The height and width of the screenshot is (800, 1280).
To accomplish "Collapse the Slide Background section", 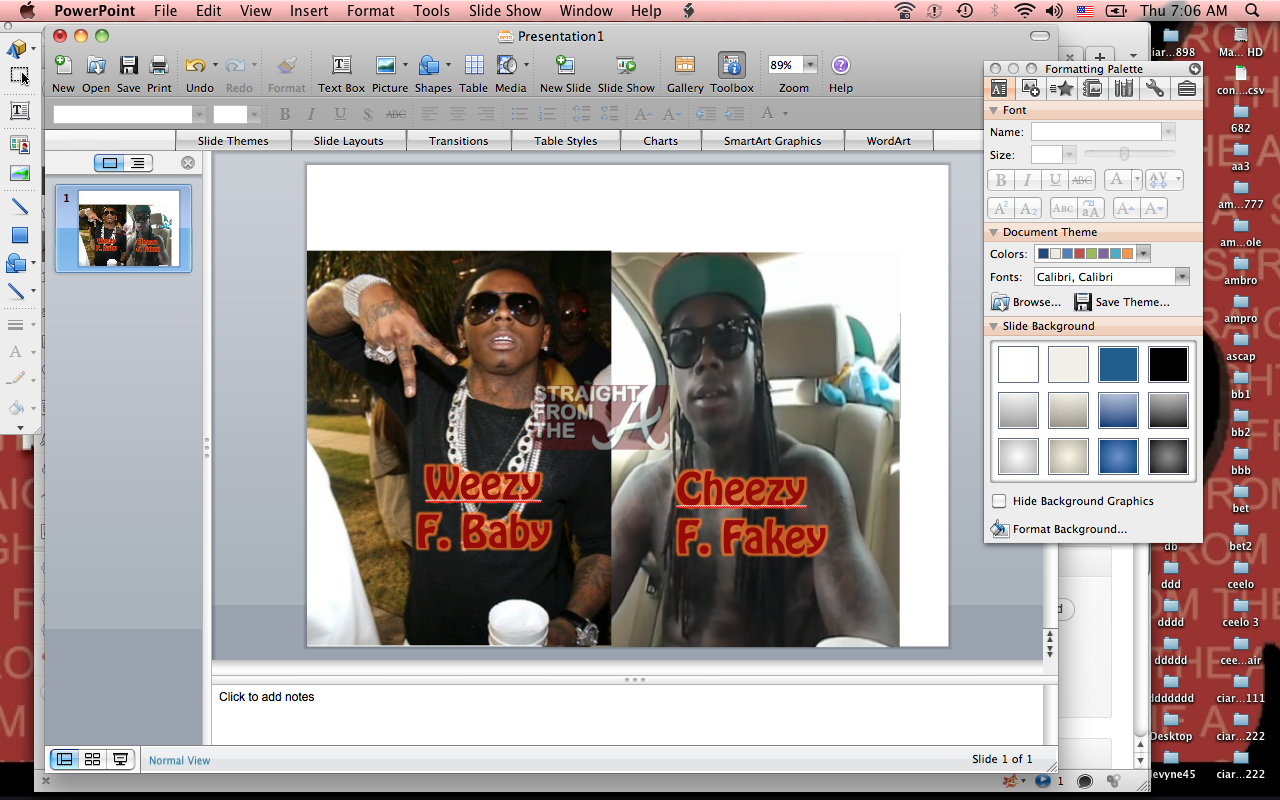I will [994, 326].
